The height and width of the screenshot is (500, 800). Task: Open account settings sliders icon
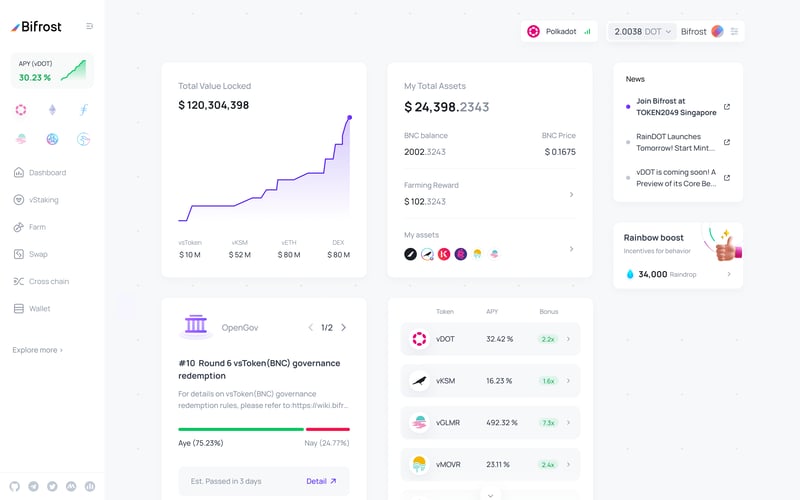pyautogui.click(x=734, y=32)
